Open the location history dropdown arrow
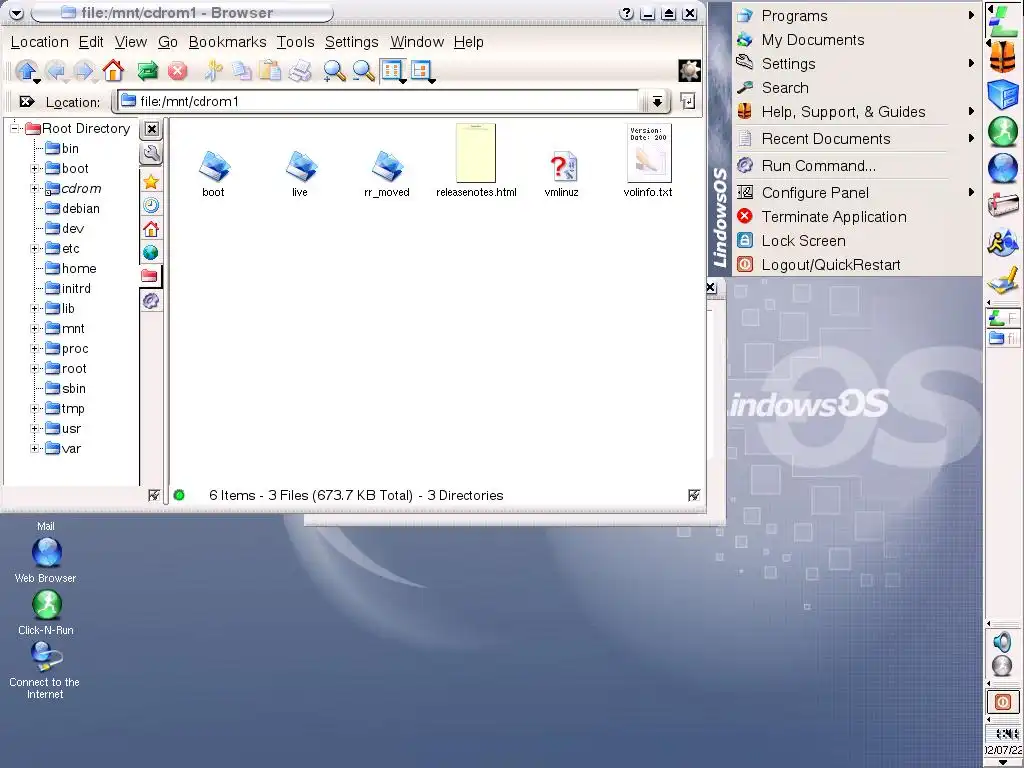 (657, 101)
